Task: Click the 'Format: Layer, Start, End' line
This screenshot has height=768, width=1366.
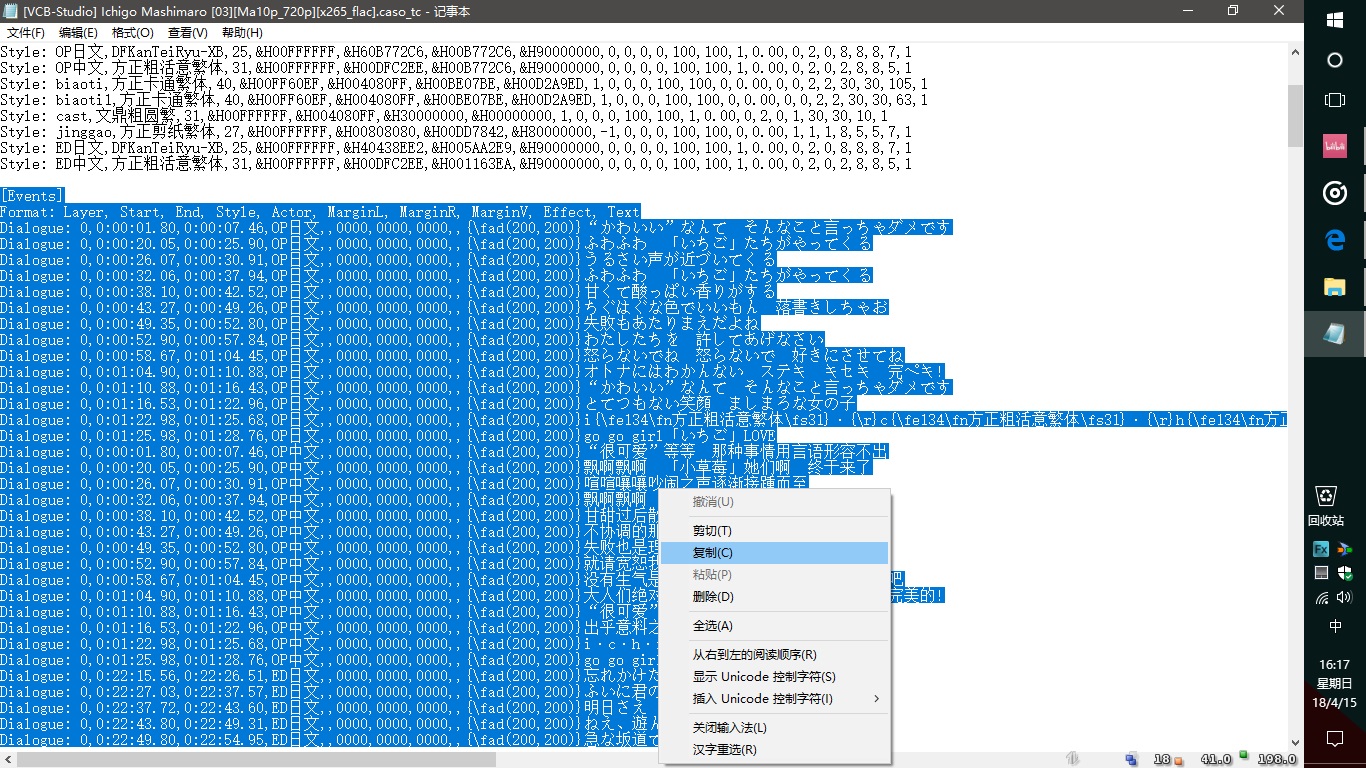Action: (x=320, y=212)
